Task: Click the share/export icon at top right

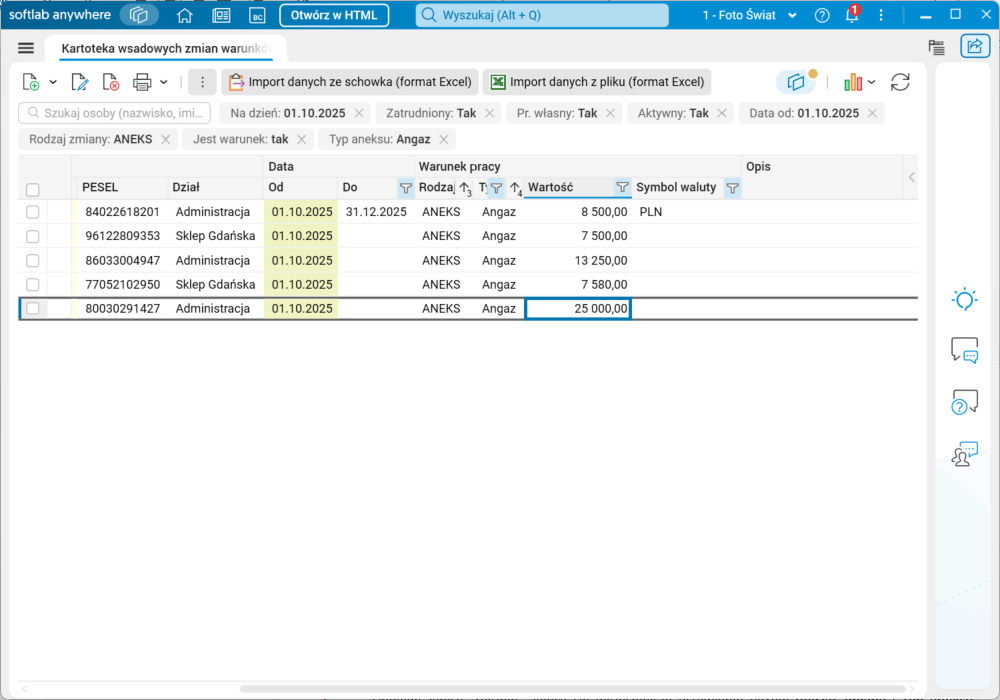Action: tap(974, 46)
